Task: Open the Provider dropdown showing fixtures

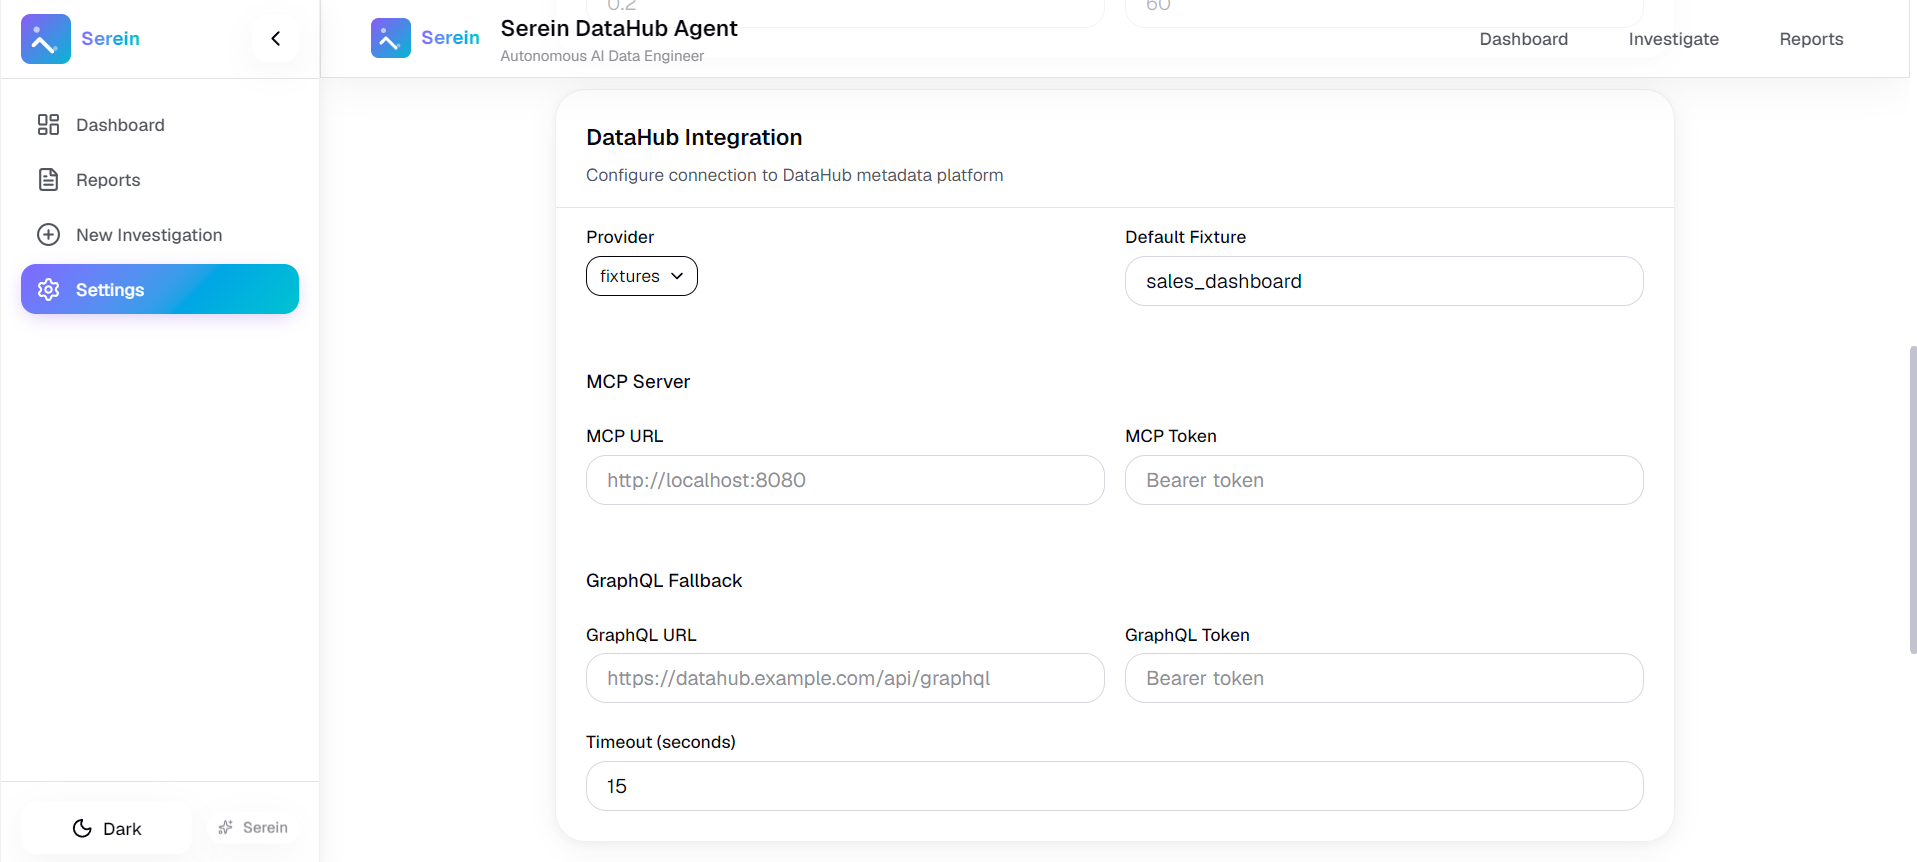Action: pos(642,276)
